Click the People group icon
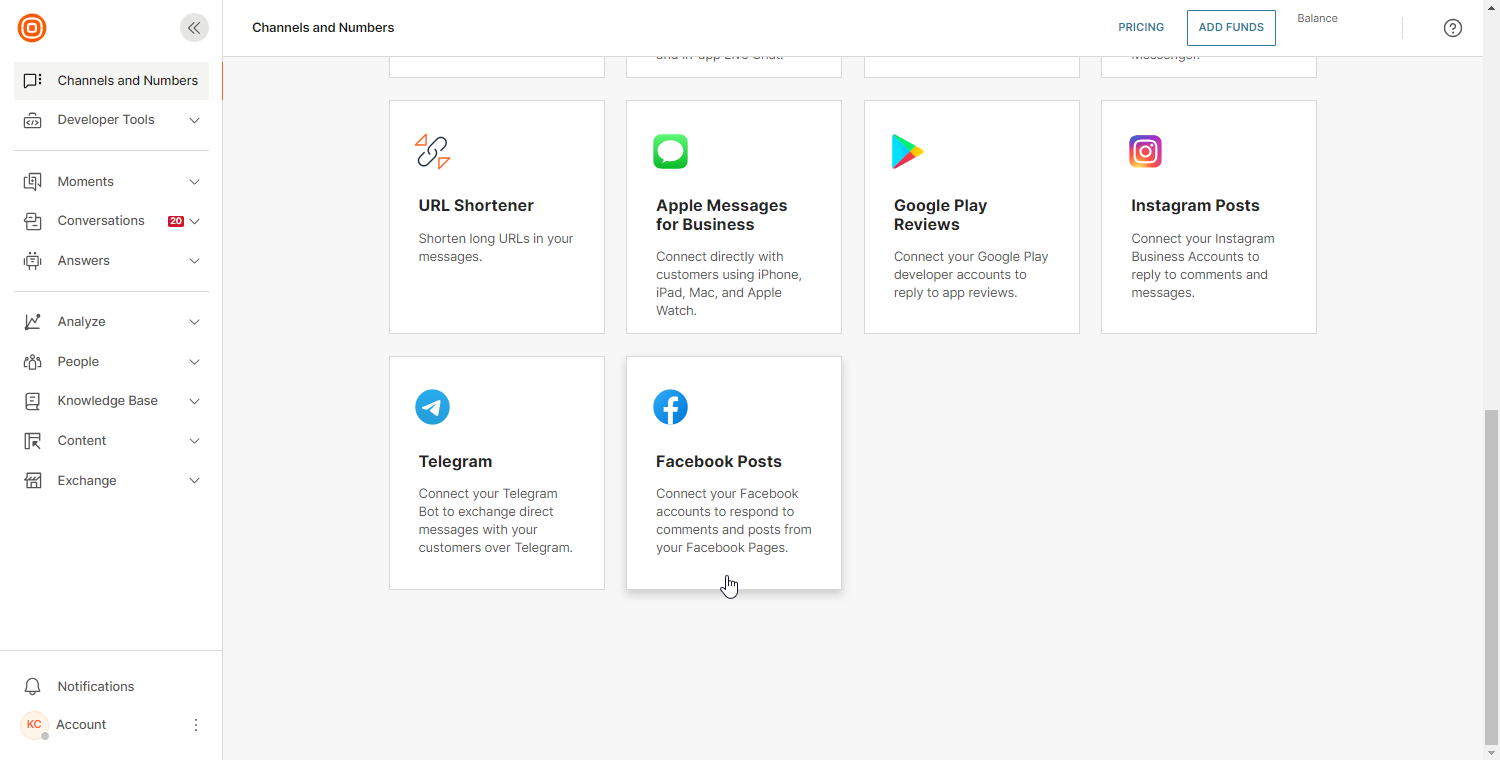 [32, 362]
